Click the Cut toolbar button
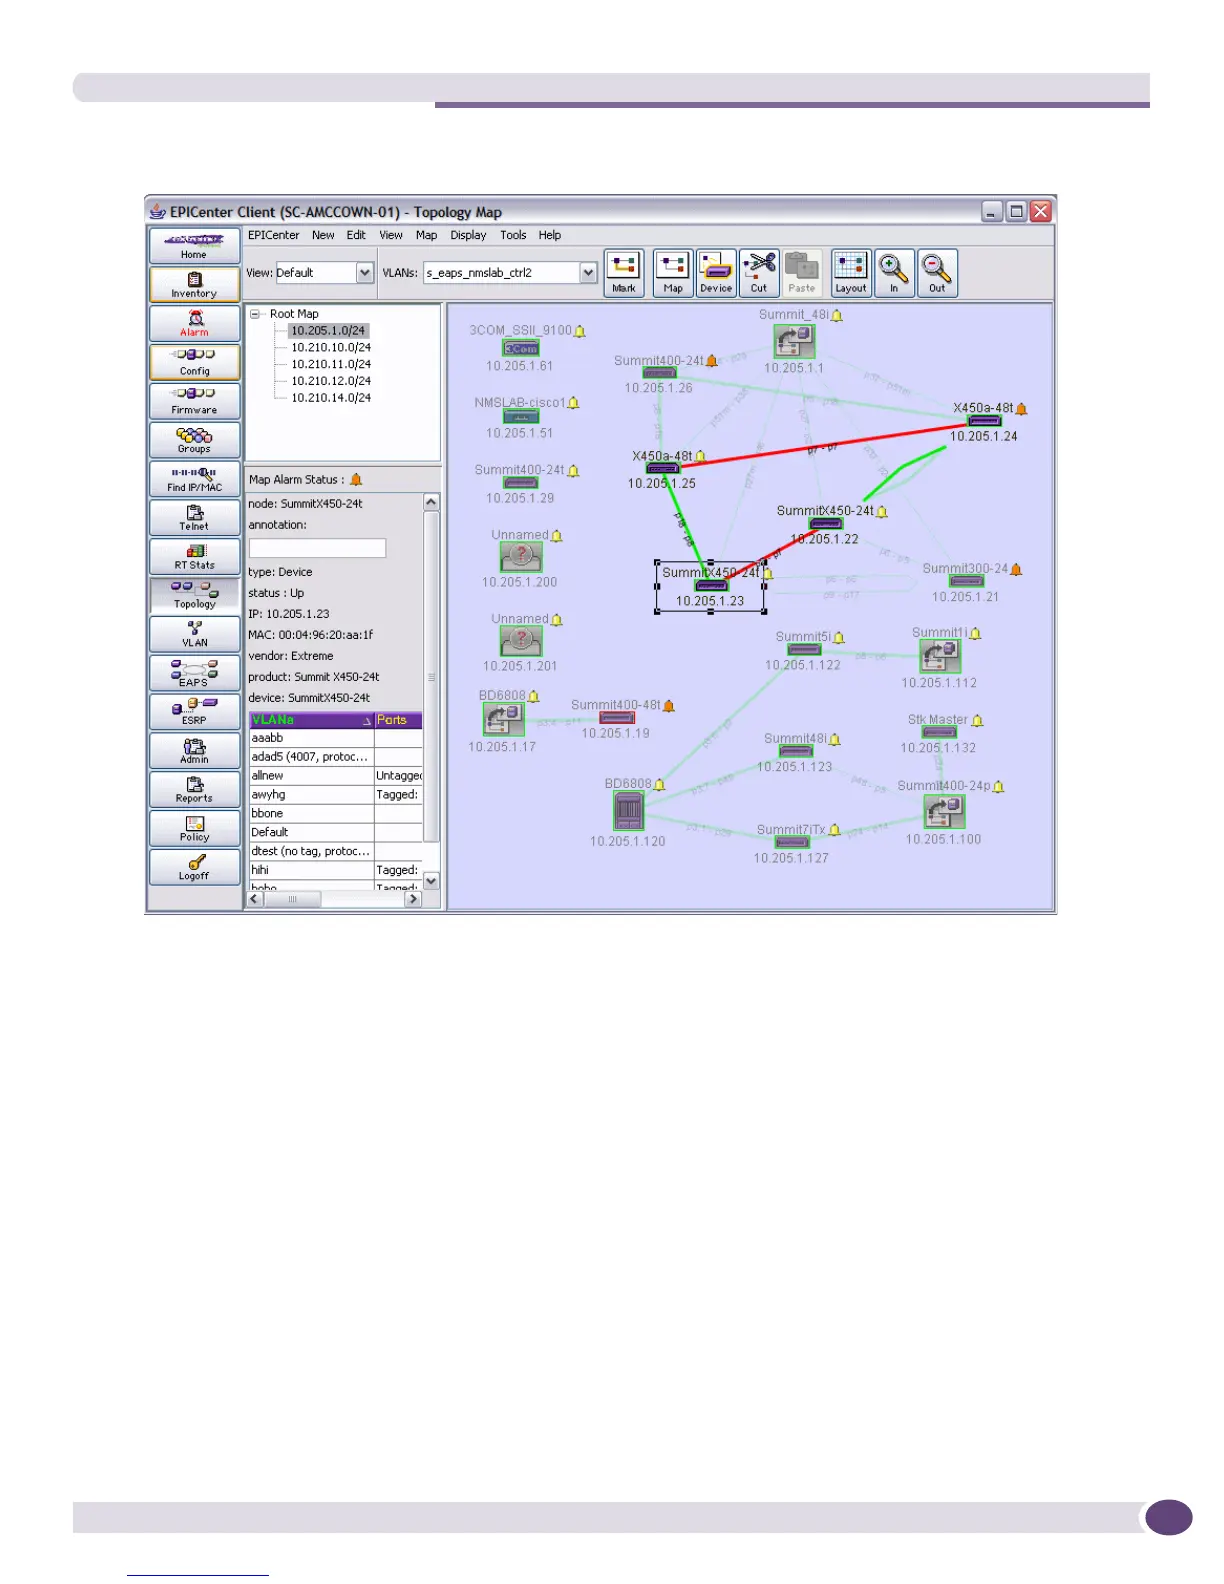1224x1584 pixels. [x=759, y=273]
